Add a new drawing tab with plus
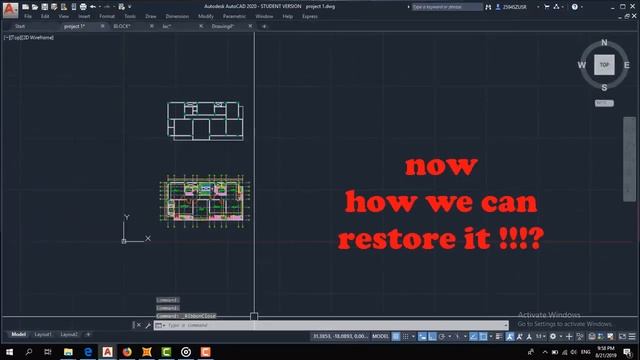Viewport: 640px width, 360px height. coord(264,26)
